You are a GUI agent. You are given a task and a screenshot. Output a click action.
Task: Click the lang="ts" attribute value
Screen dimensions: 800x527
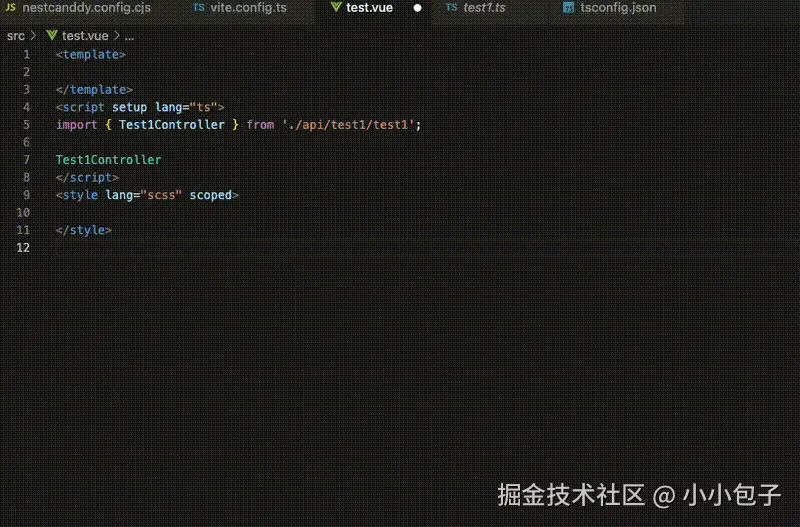point(204,108)
